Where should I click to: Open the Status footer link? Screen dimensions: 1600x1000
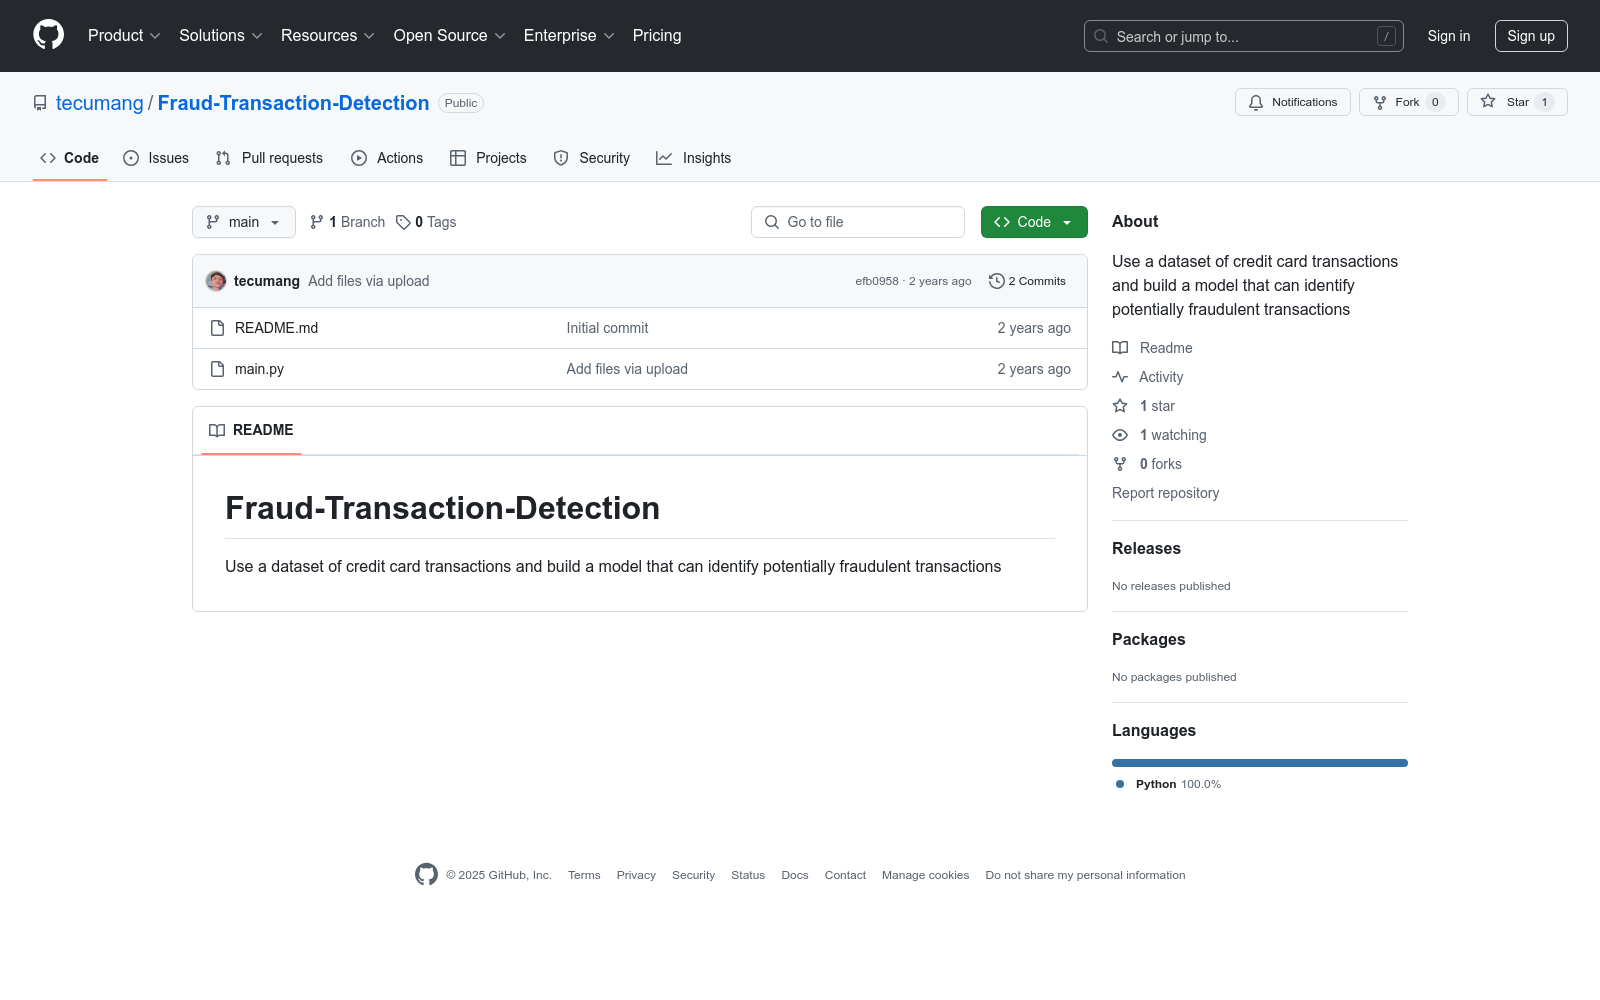point(748,875)
